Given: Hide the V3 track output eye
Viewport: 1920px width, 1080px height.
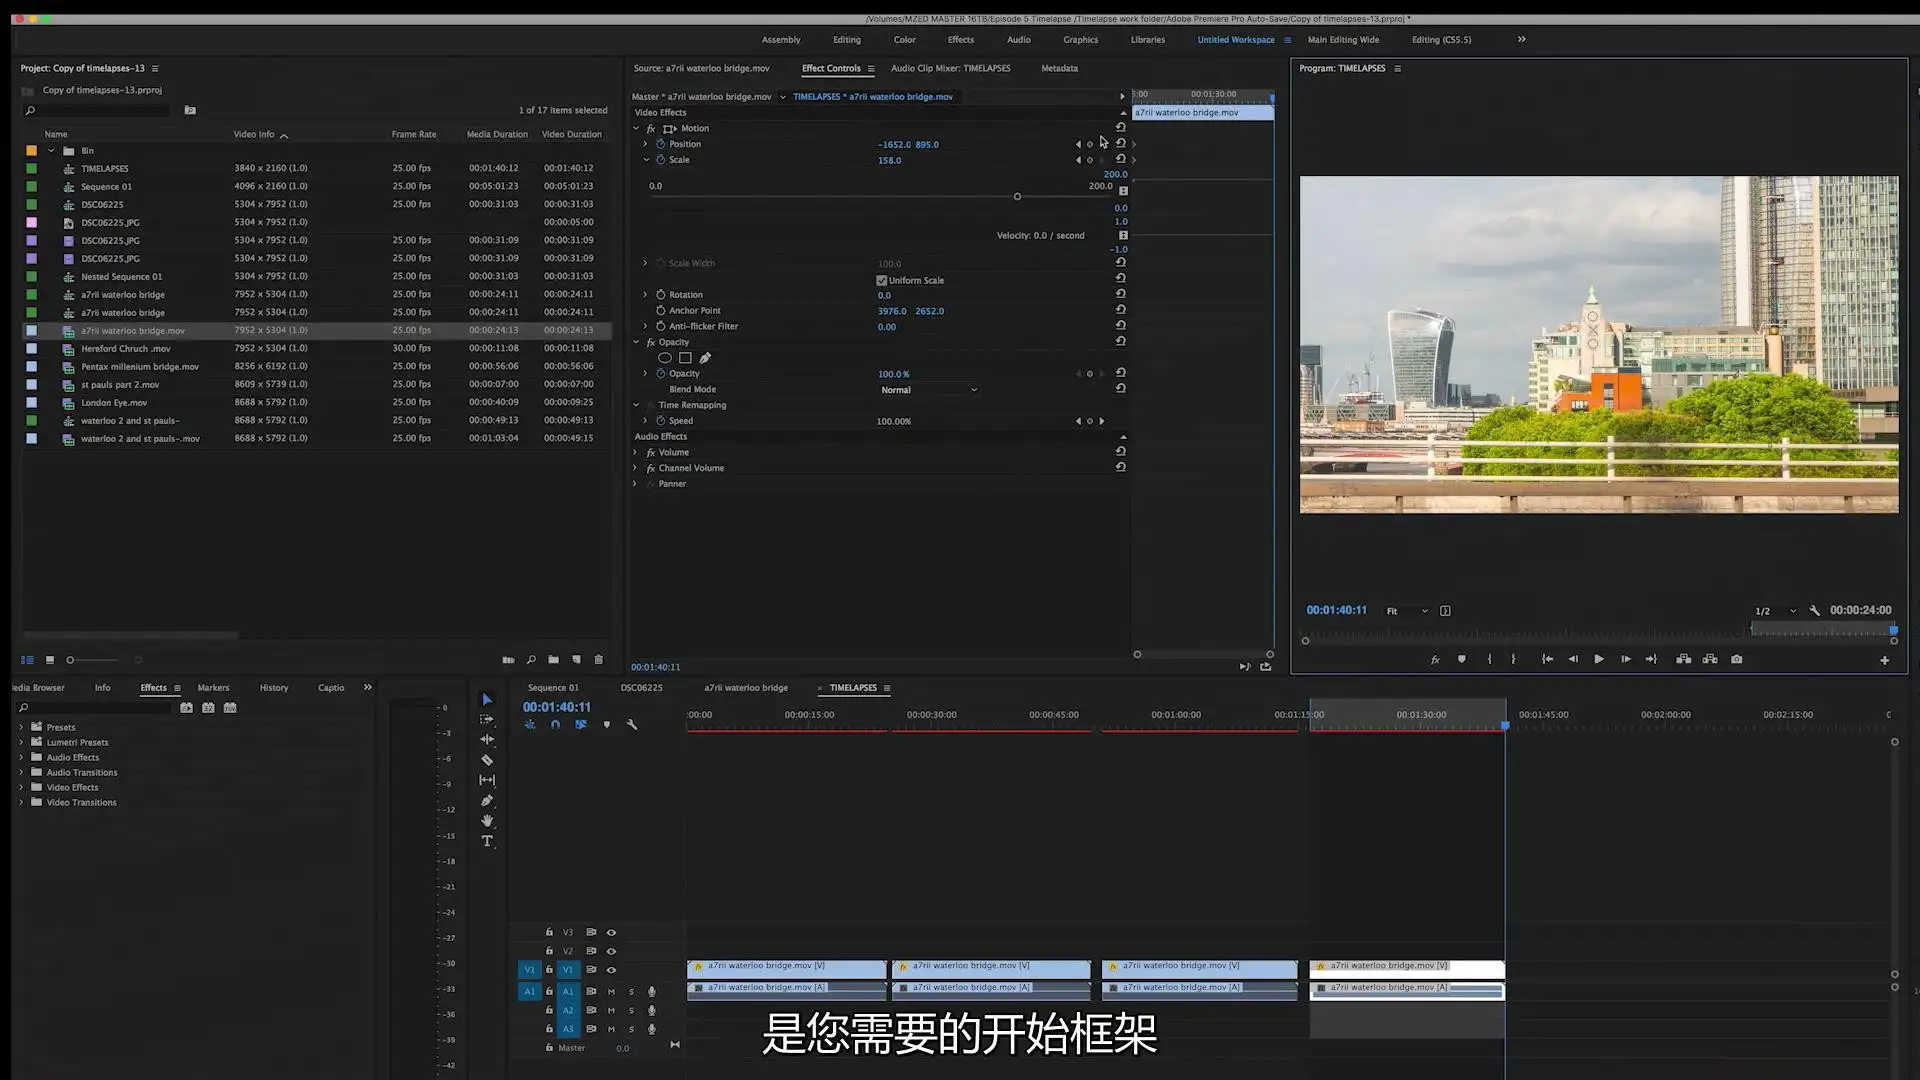Looking at the screenshot, I should [x=611, y=932].
